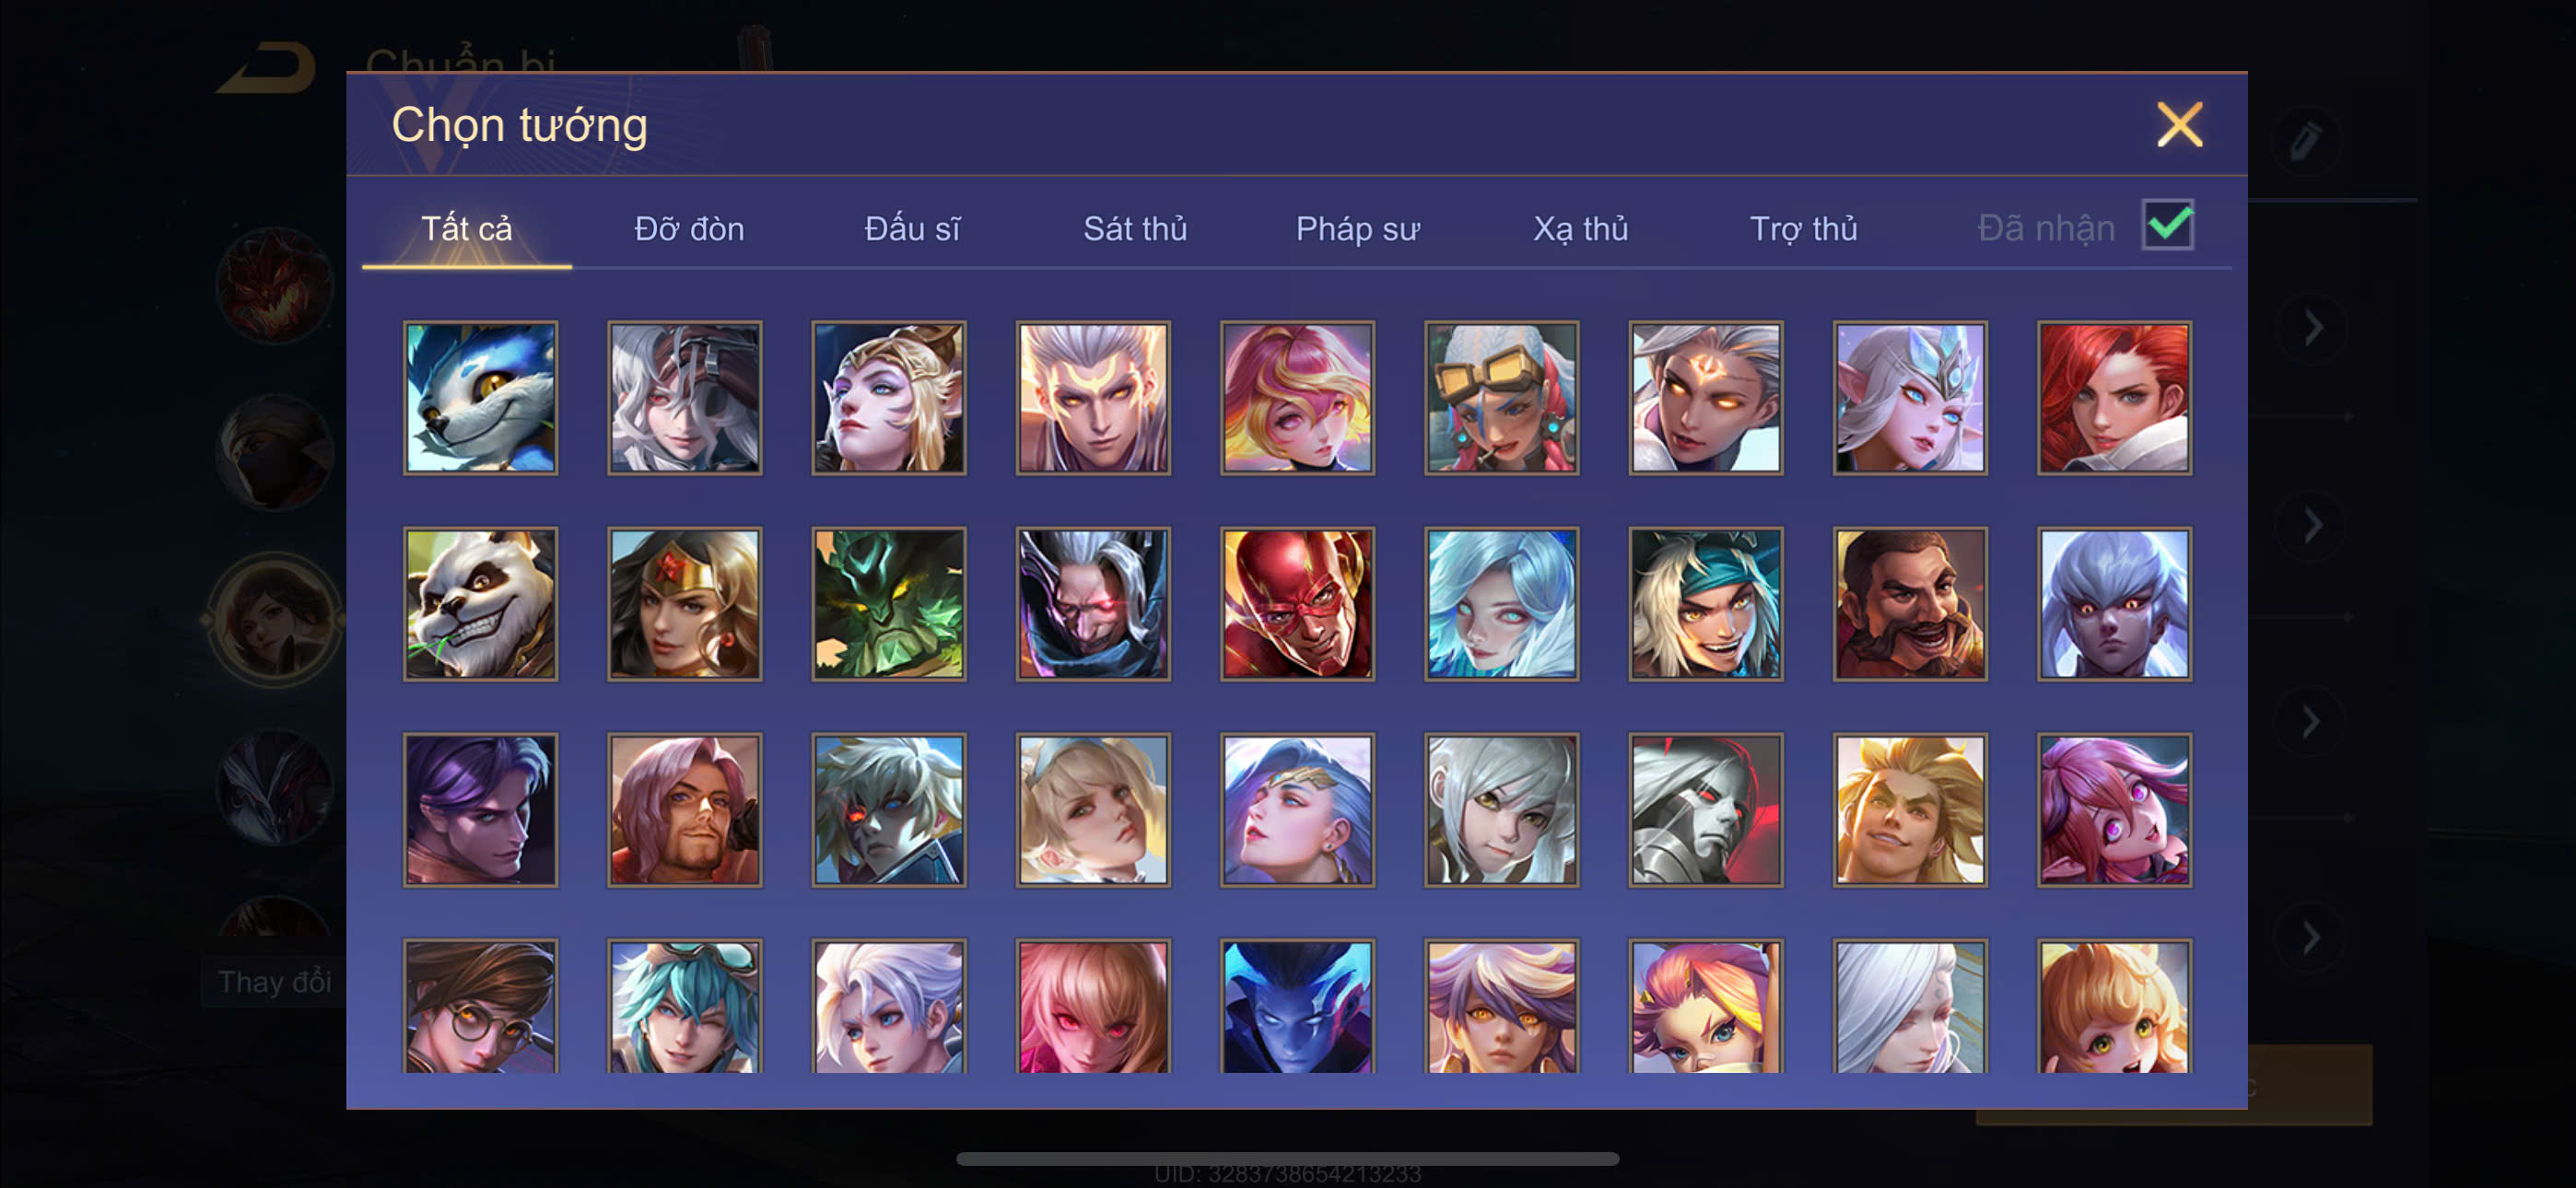The image size is (2576, 1188).
Task: Select blonde spiky-haired smiling hero
Action: 1909,809
